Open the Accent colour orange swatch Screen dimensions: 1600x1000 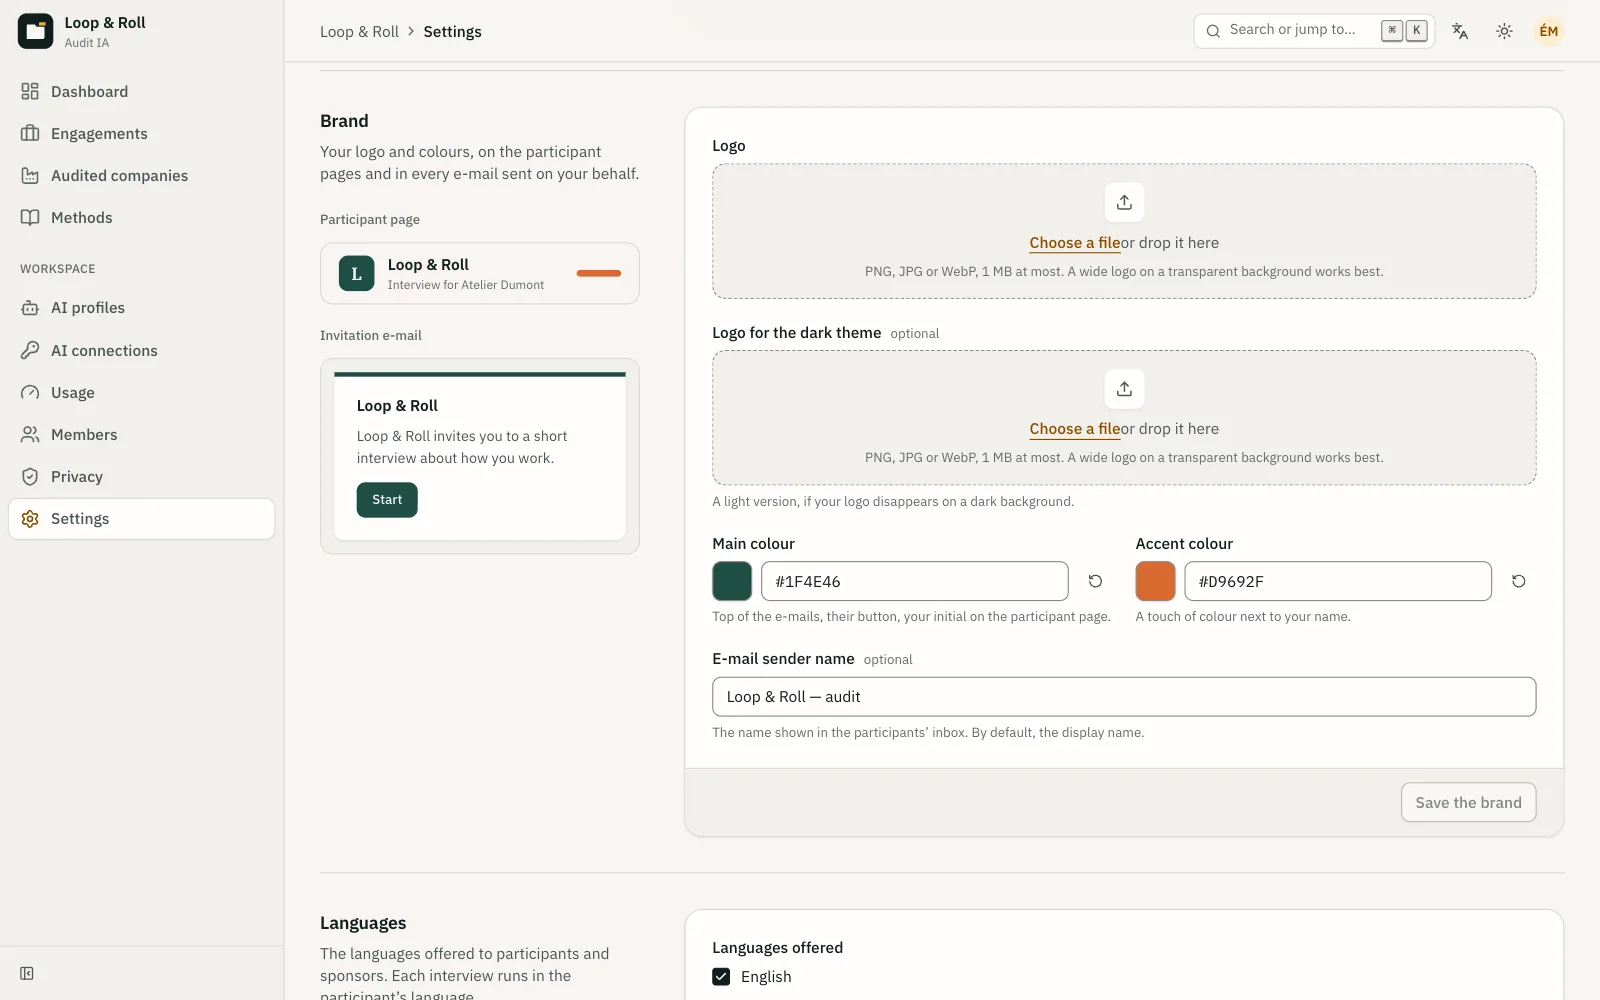click(x=1155, y=581)
